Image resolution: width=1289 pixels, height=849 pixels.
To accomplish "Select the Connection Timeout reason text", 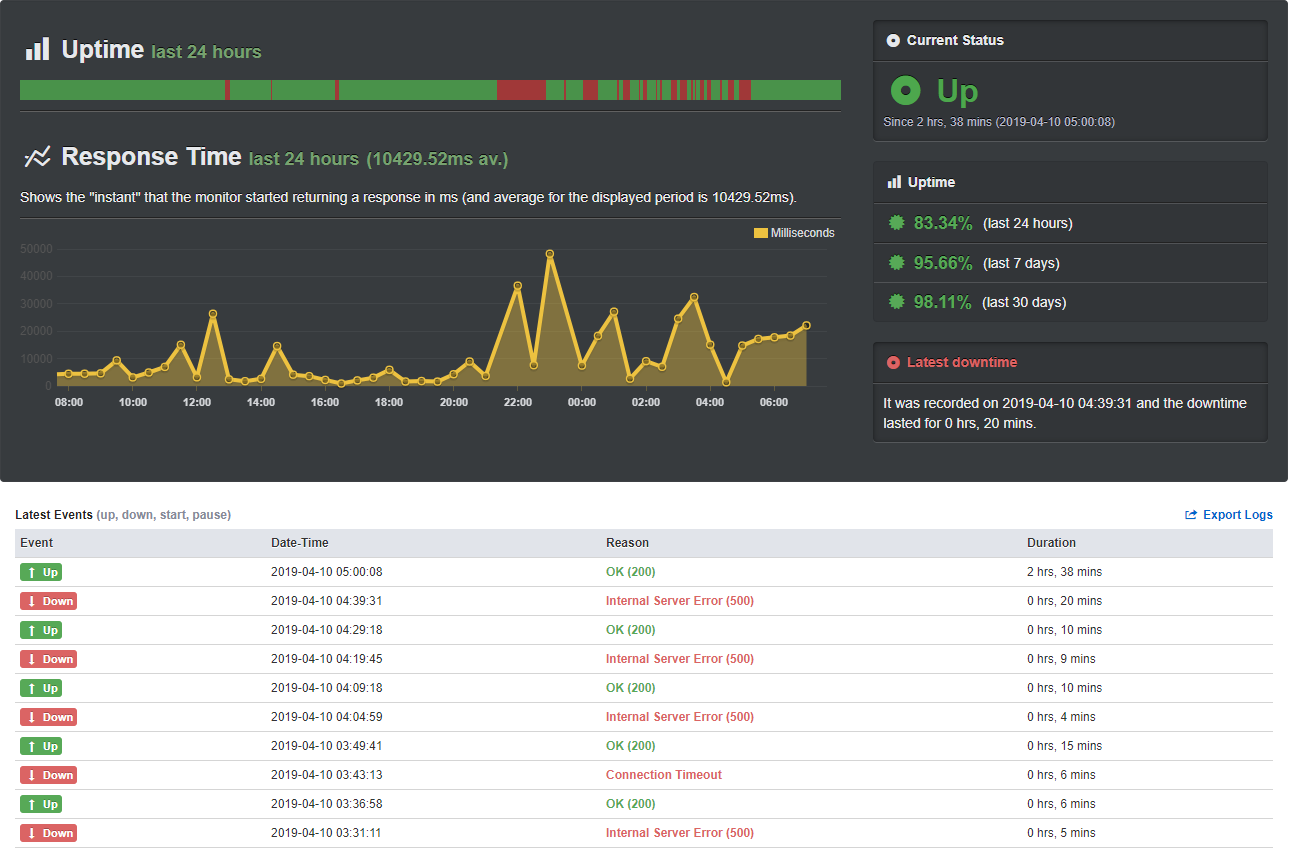I will click(664, 775).
